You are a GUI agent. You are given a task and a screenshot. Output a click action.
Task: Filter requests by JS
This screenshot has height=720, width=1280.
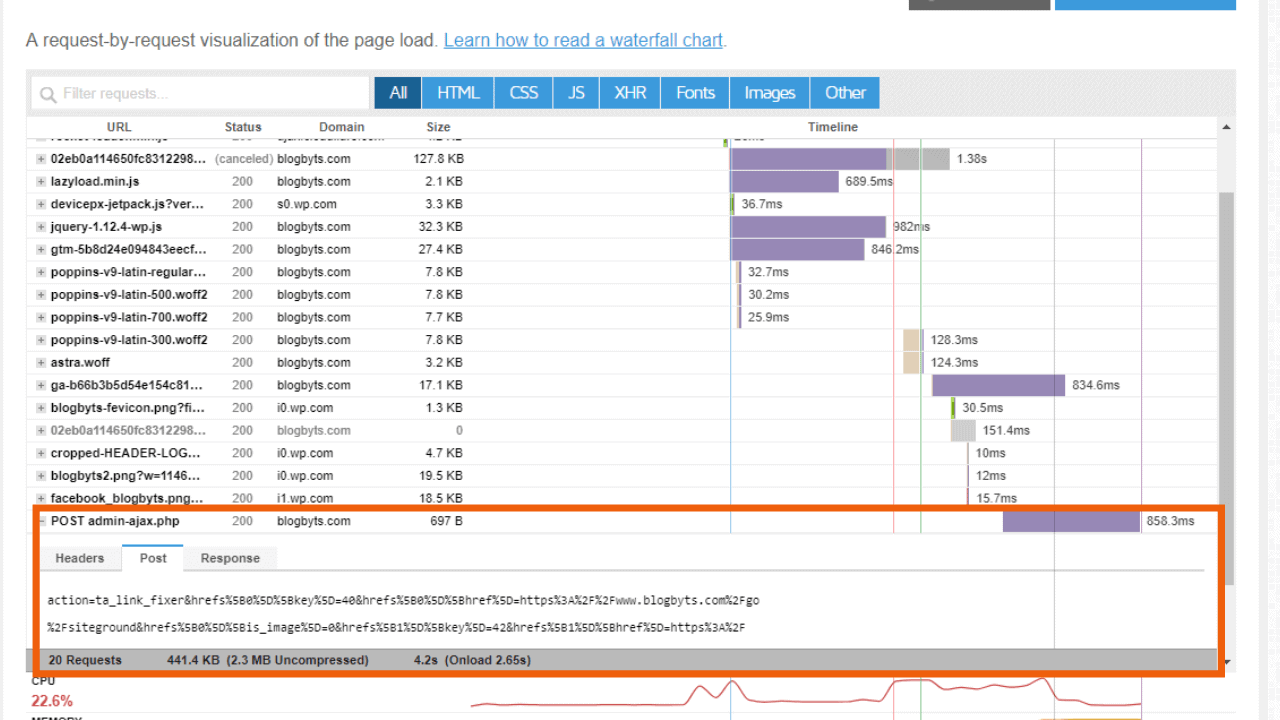576,93
